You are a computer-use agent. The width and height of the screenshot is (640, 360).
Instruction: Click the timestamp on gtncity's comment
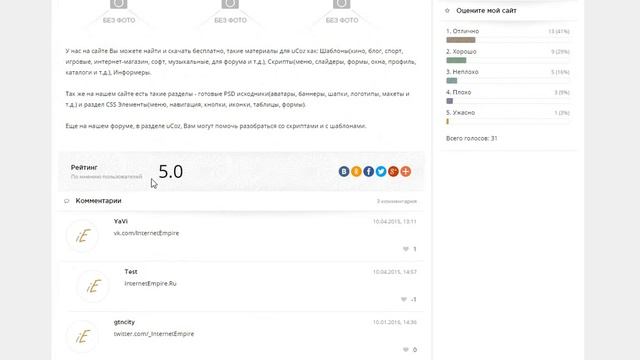(x=395, y=322)
